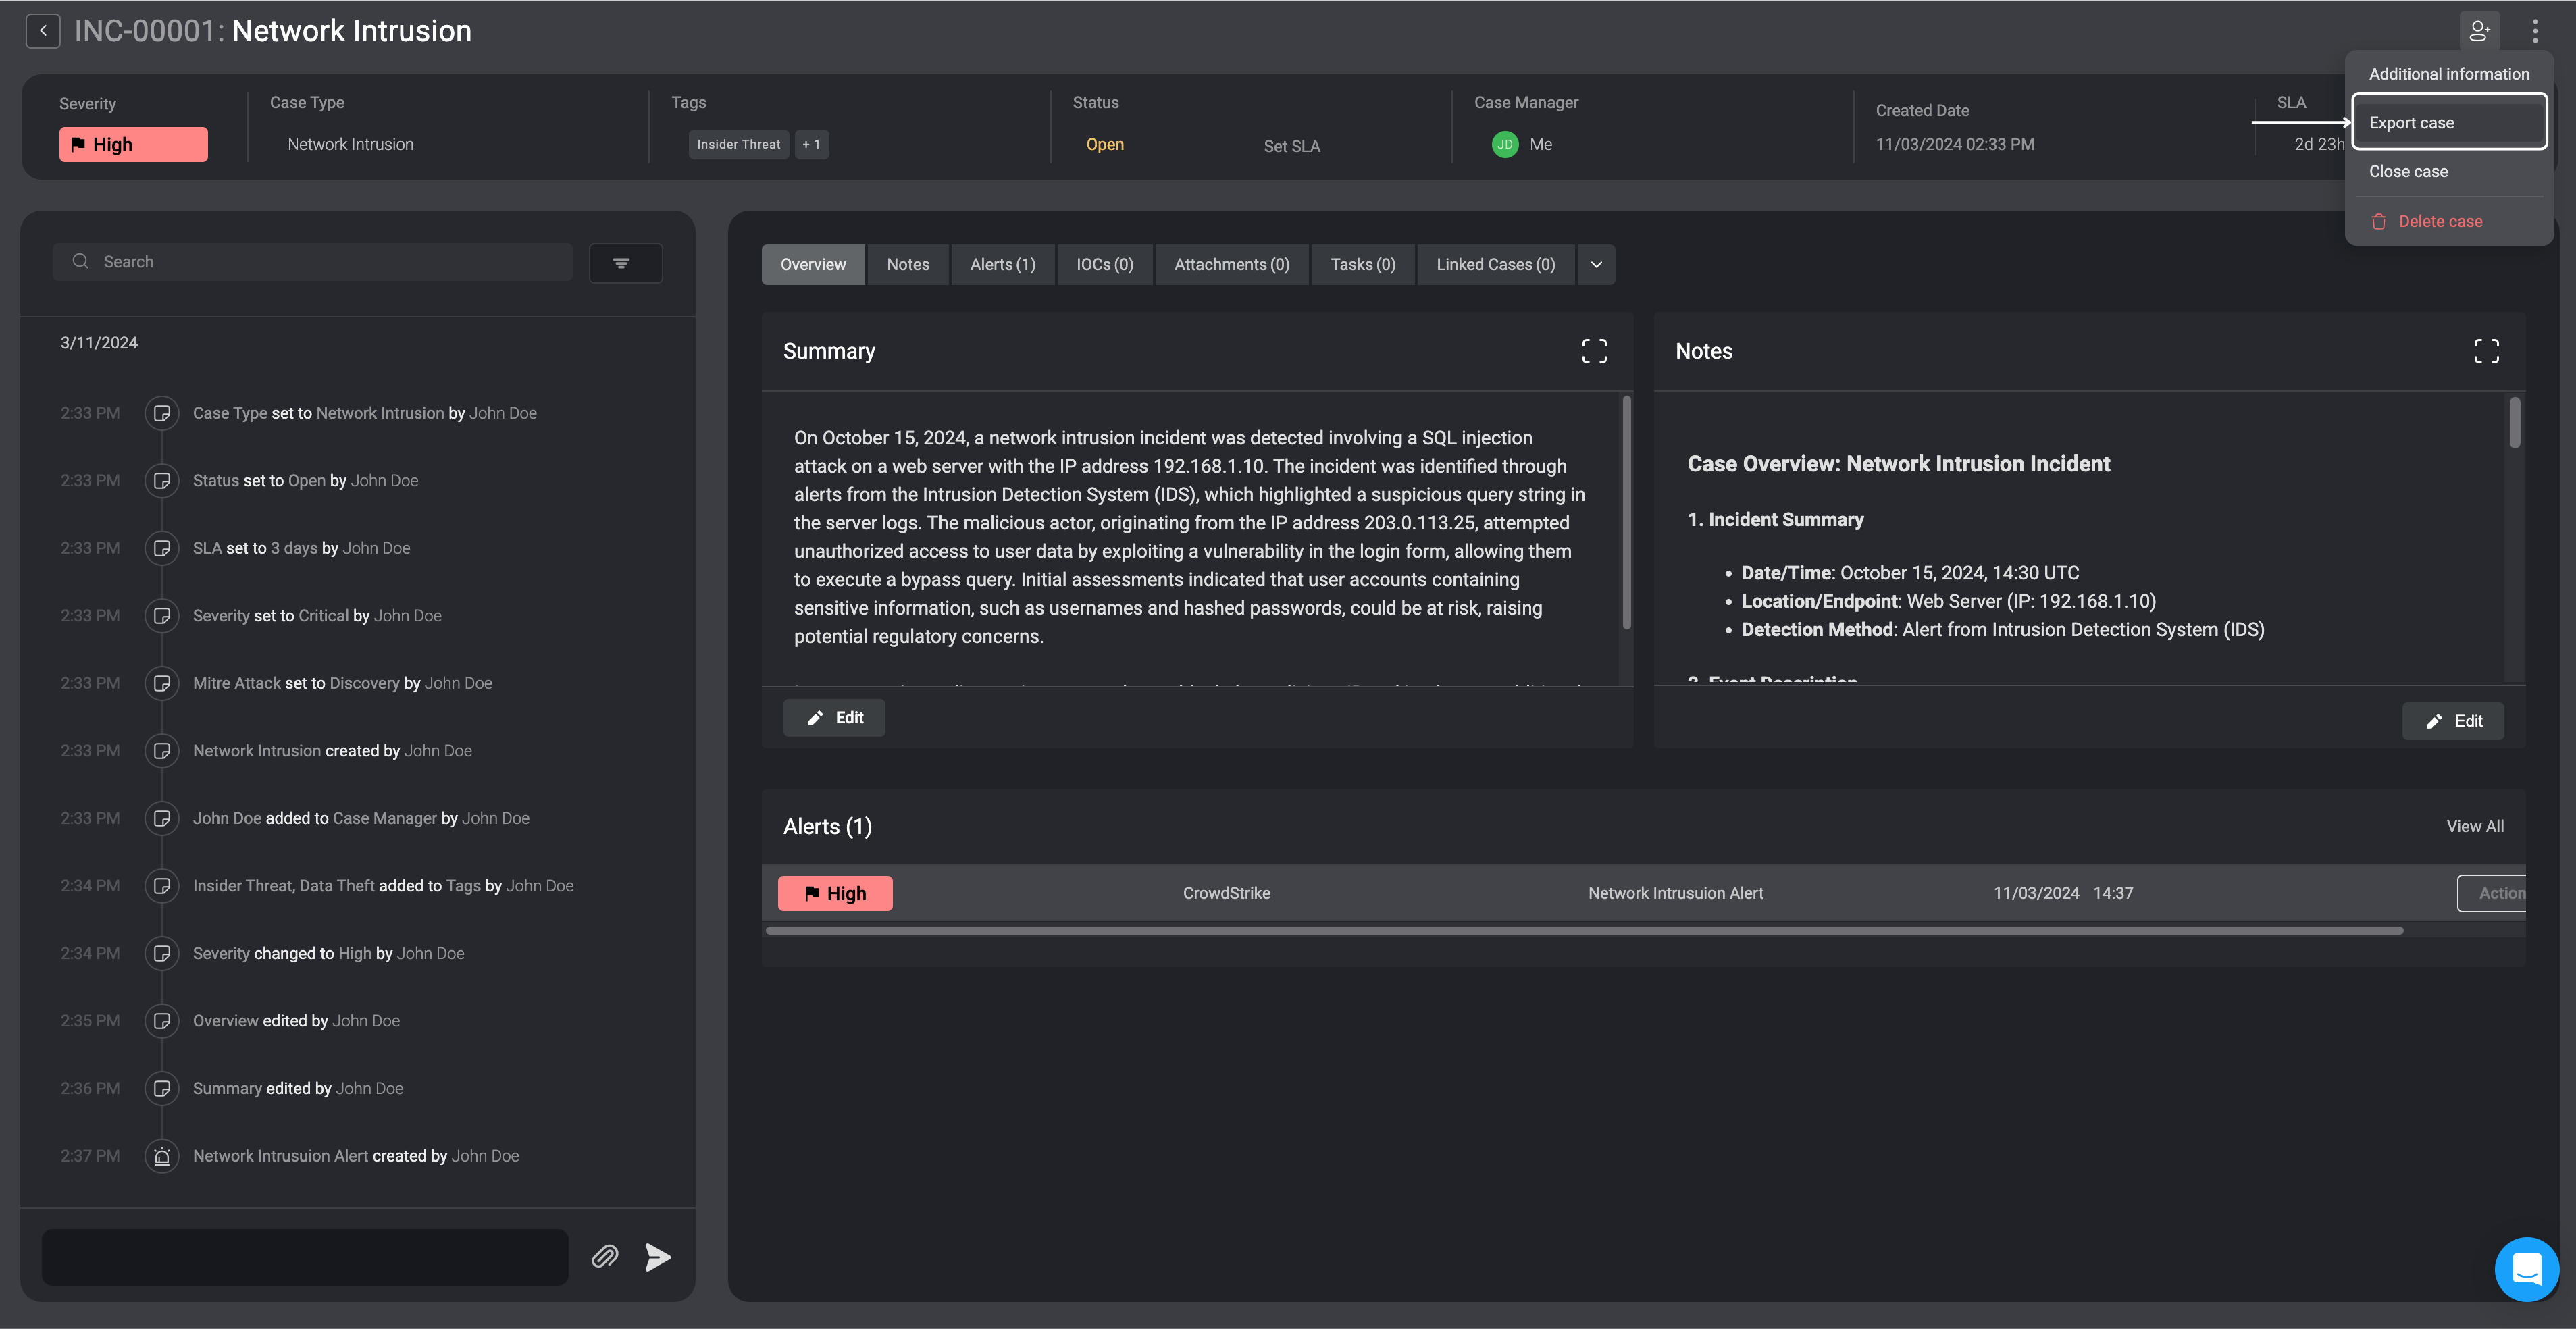Click the note icon for Status set to Open
Image resolution: width=2576 pixels, height=1329 pixels.
tap(162, 481)
